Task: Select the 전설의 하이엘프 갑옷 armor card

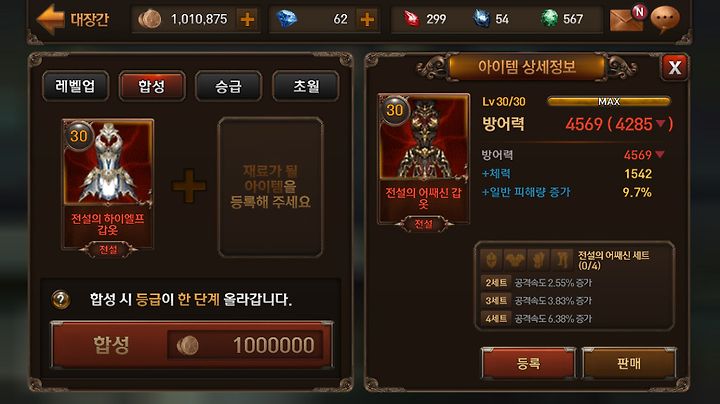Action: pyautogui.click(x=108, y=185)
